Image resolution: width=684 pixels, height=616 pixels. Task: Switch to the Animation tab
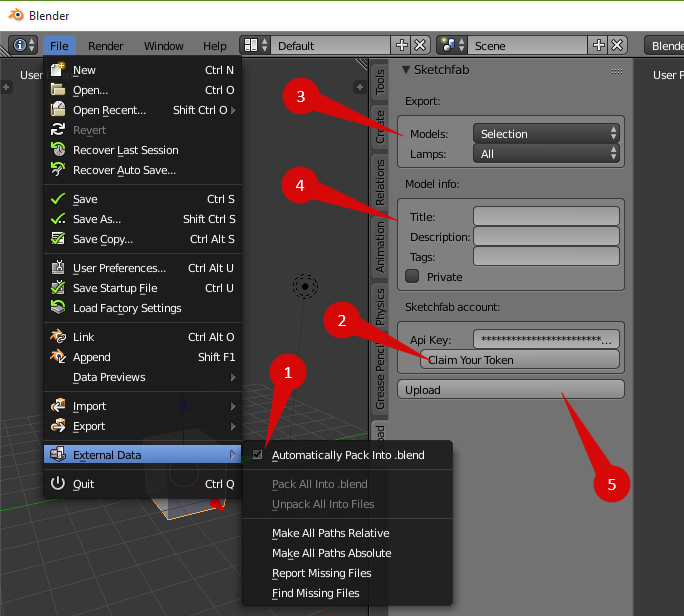pos(380,247)
